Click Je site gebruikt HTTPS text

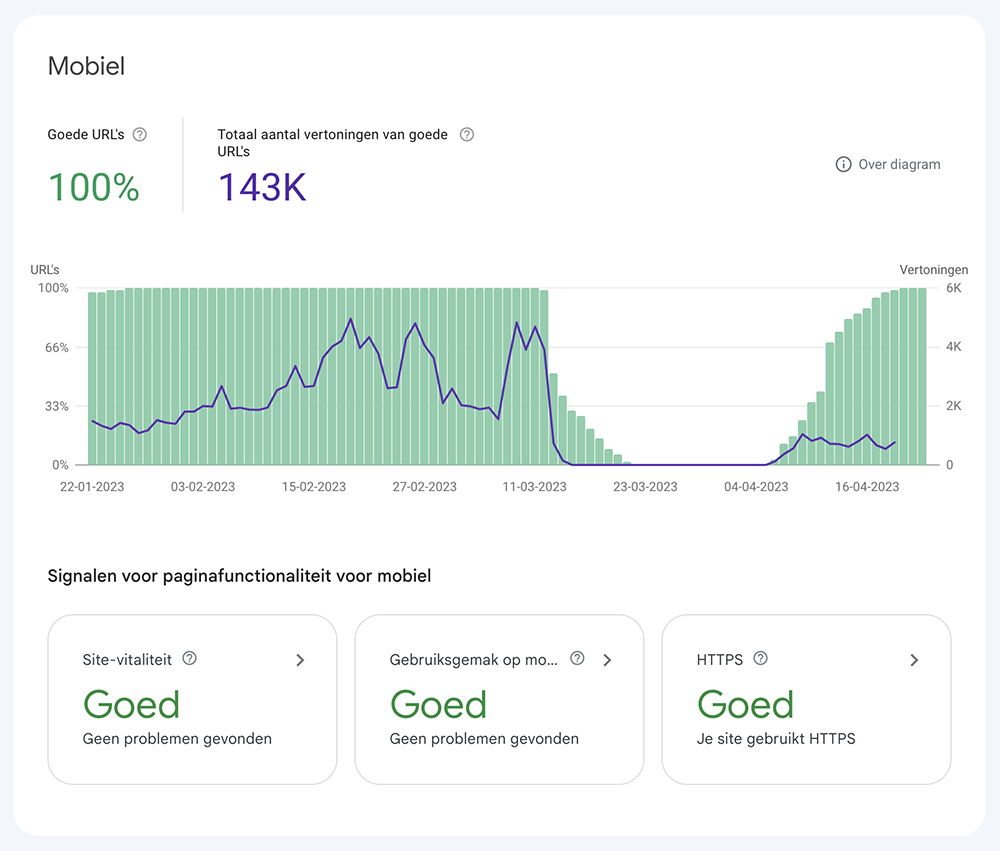tap(776, 739)
